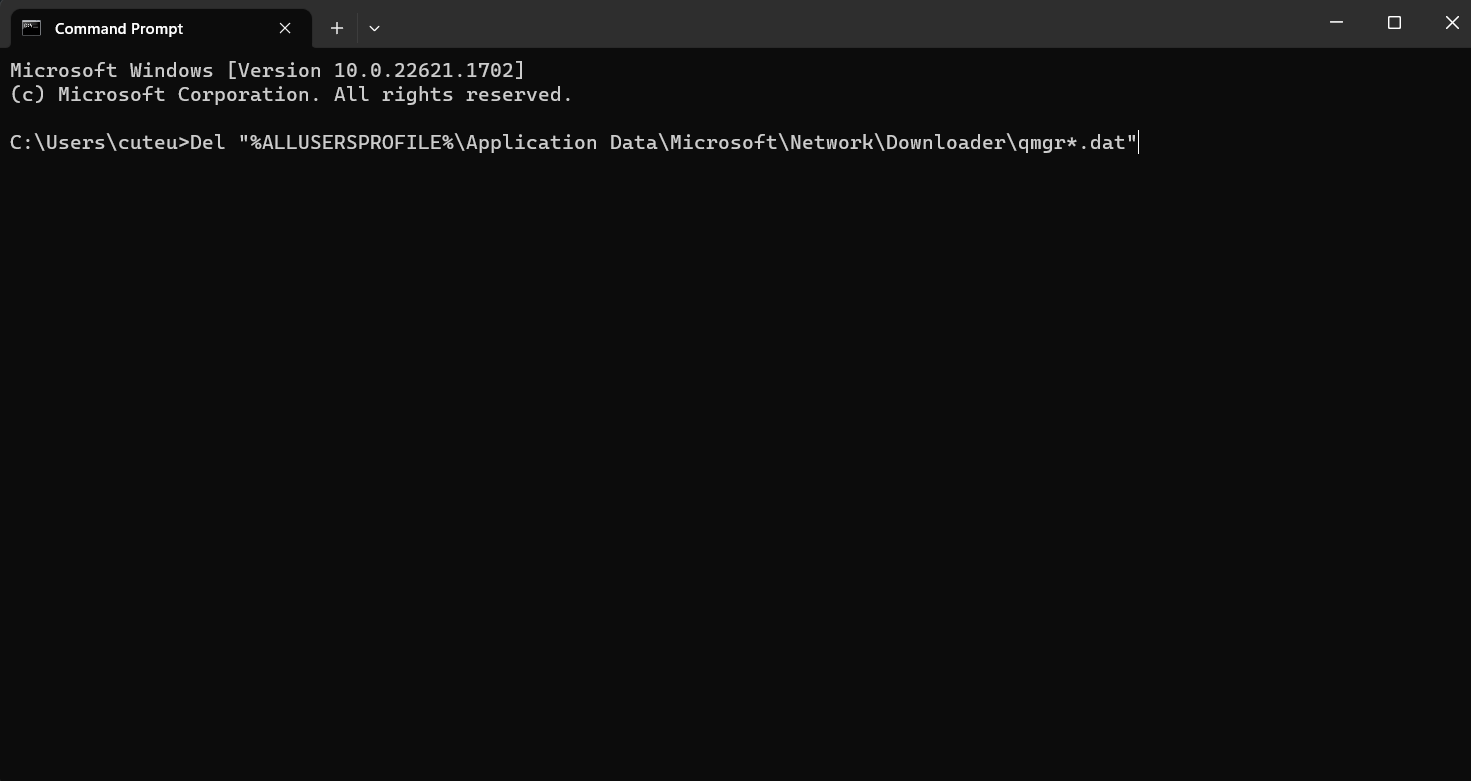Maximize the terminal window
Image resolution: width=1471 pixels, height=781 pixels.
(x=1394, y=22)
